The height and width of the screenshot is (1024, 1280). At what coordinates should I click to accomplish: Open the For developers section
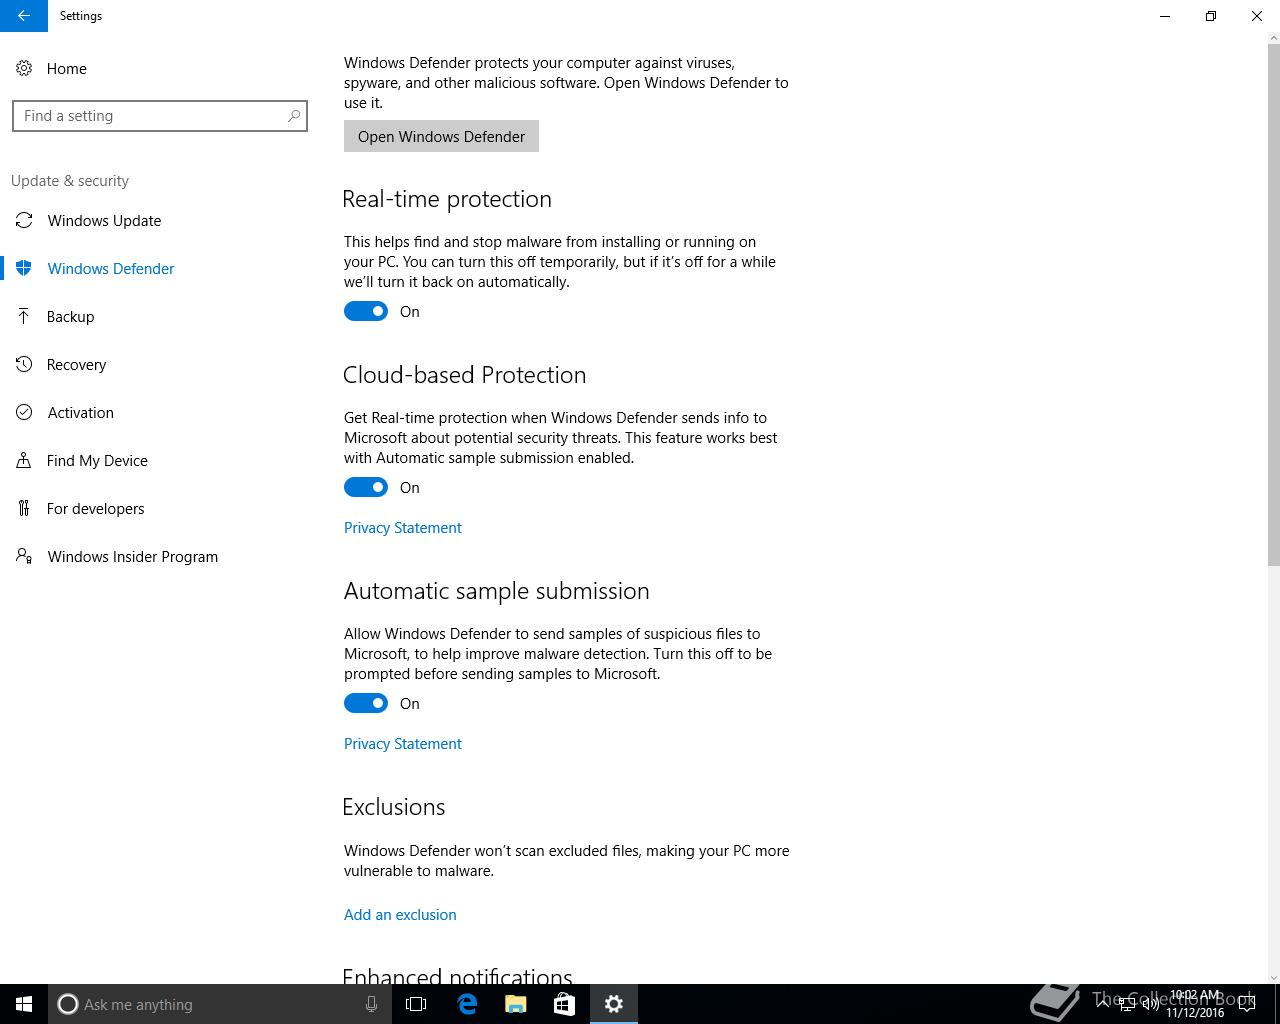(x=160, y=508)
